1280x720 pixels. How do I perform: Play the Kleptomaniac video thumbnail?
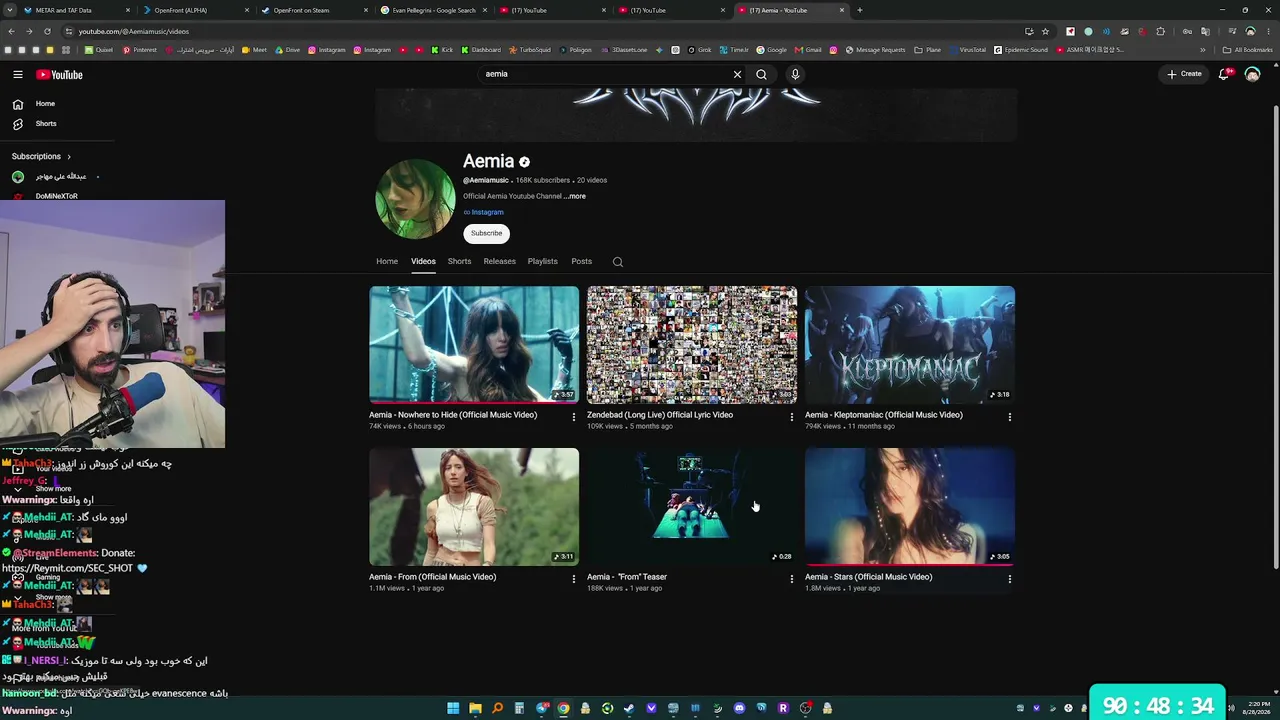[x=910, y=345]
